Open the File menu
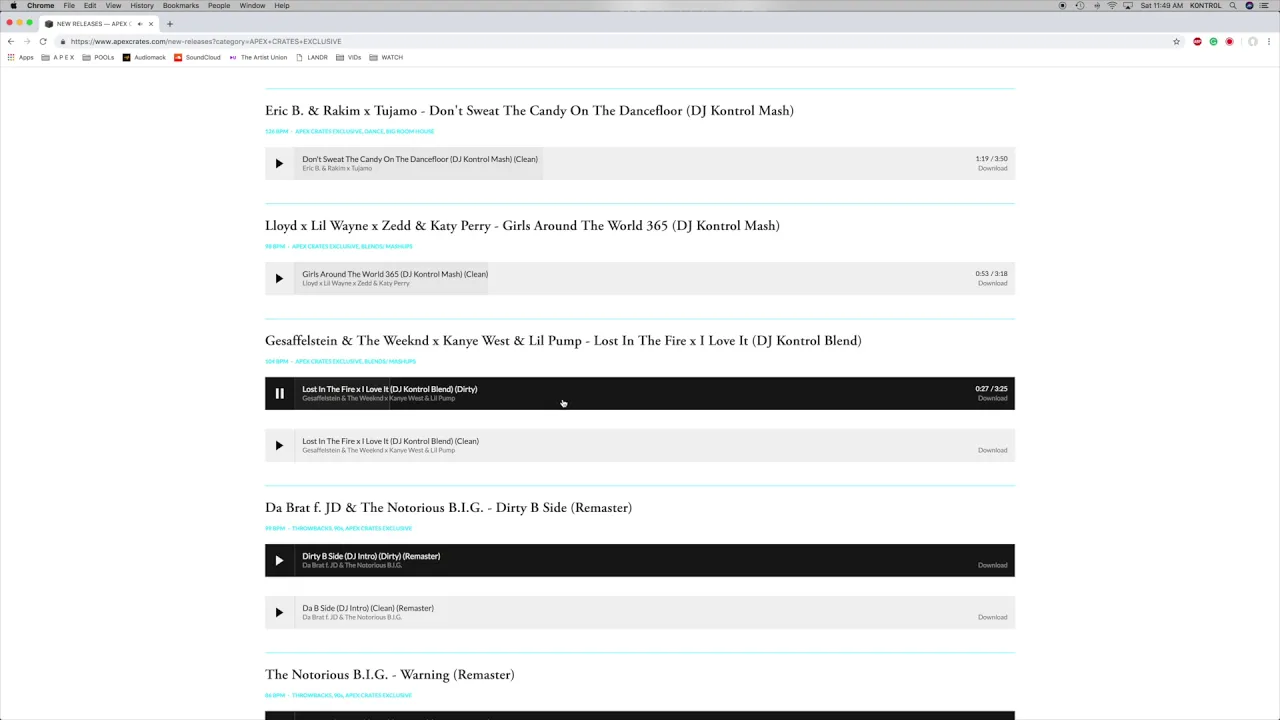The width and height of the screenshot is (1280, 720). click(x=69, y=6)
